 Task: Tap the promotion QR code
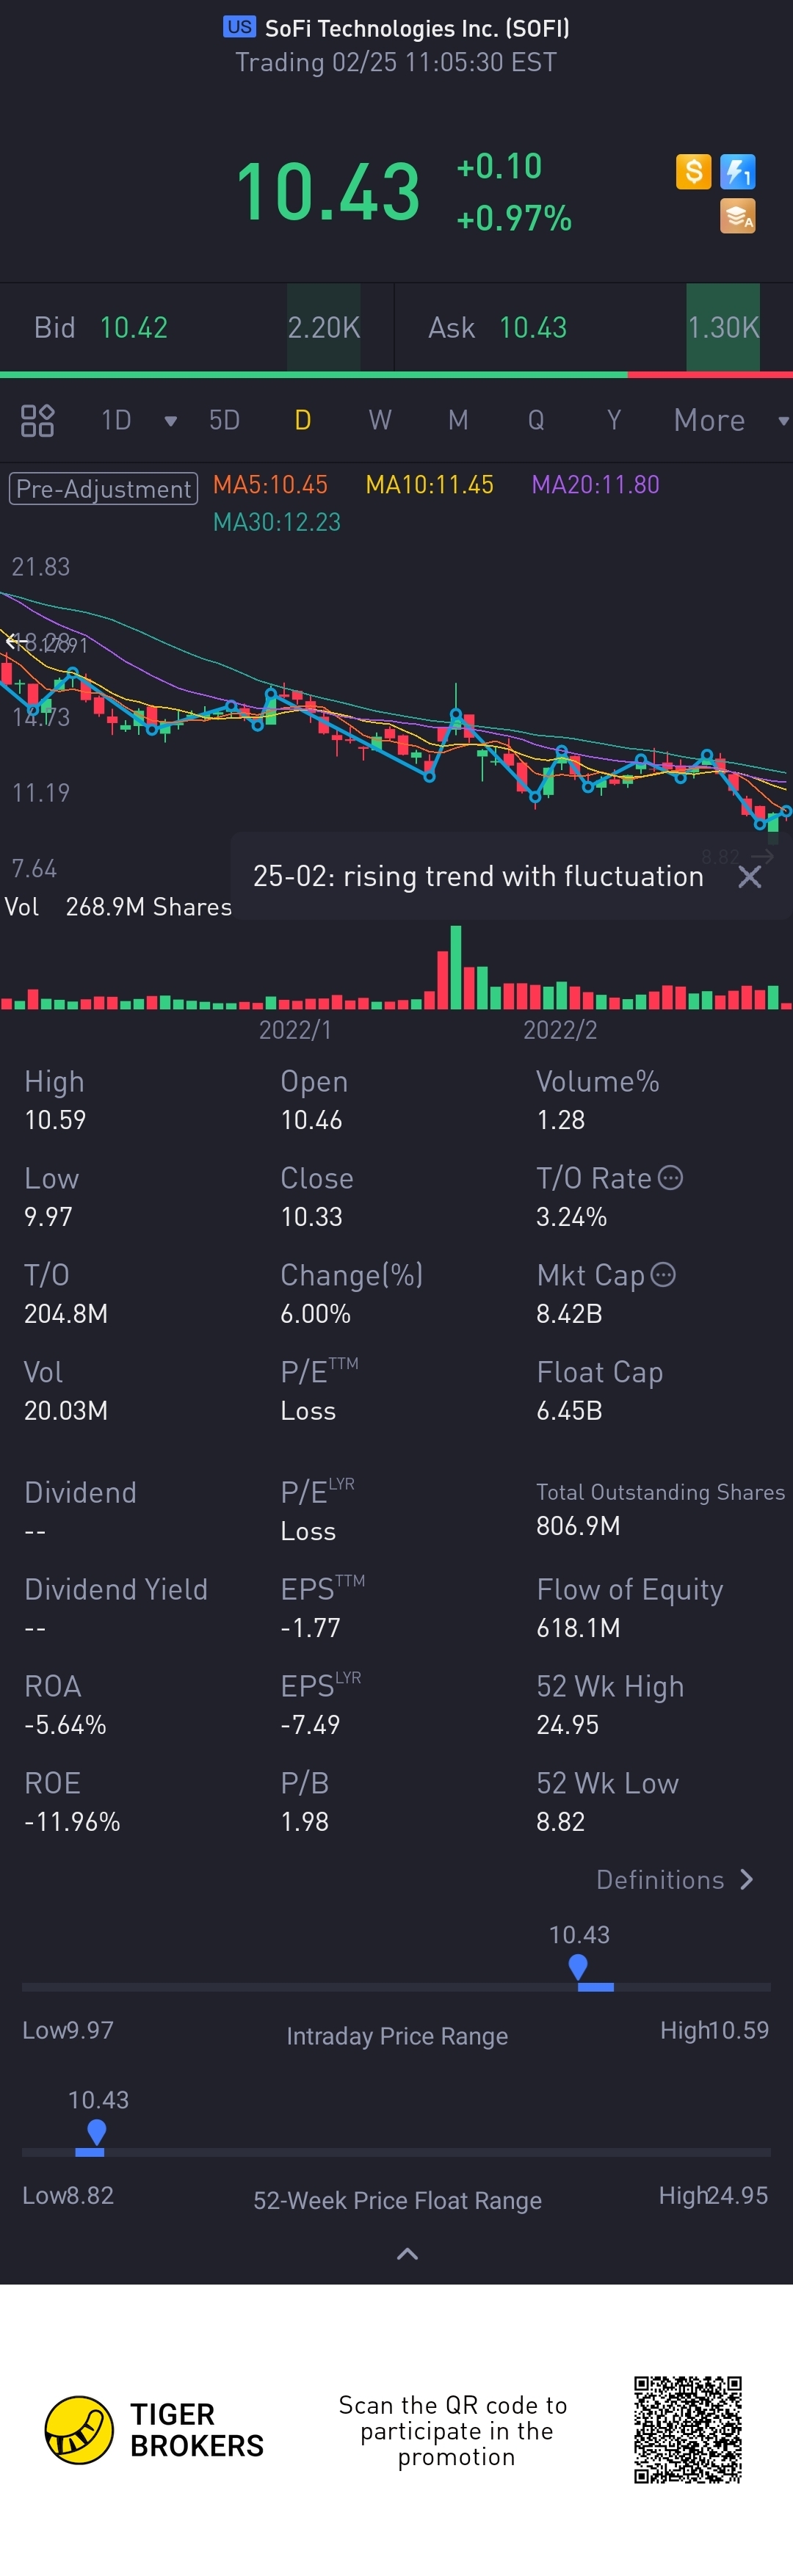(688, 2430)
